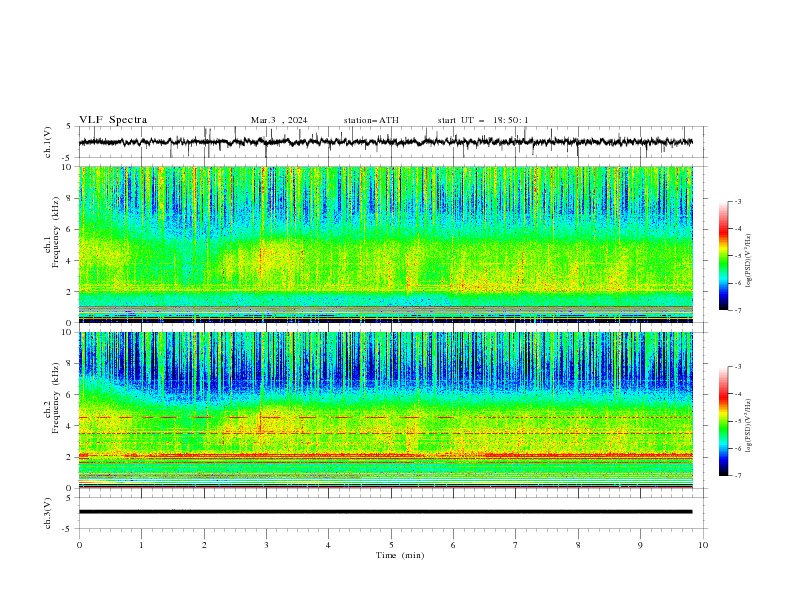The height and width of the screenshot is (612, 792).
Task: Click the "ch.3(V)" axis label
Action: pyautogui.click(x=48, y=513)
